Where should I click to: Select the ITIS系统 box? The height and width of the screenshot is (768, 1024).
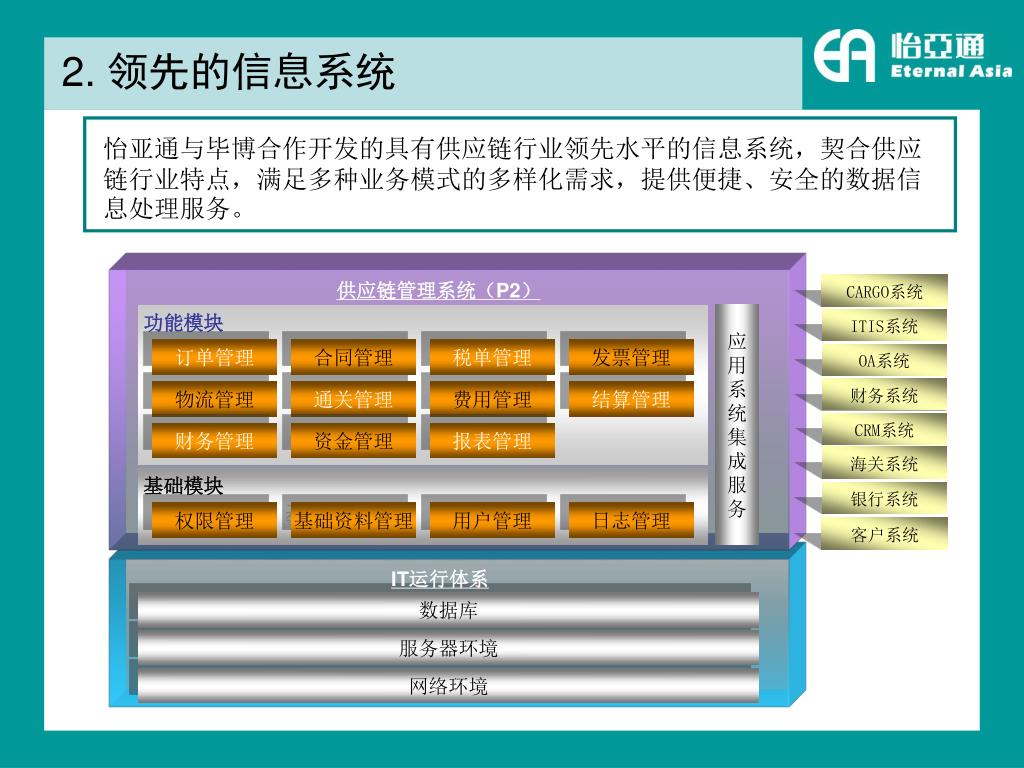[884, 326]
